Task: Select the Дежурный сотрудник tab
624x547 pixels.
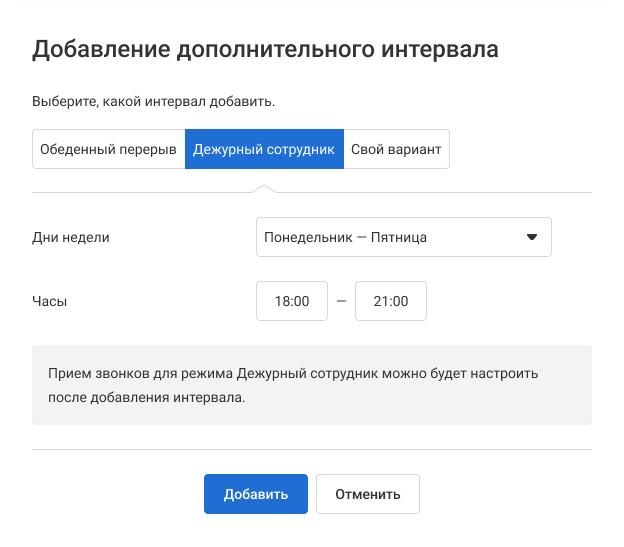Action: click(x=264, y=149)
